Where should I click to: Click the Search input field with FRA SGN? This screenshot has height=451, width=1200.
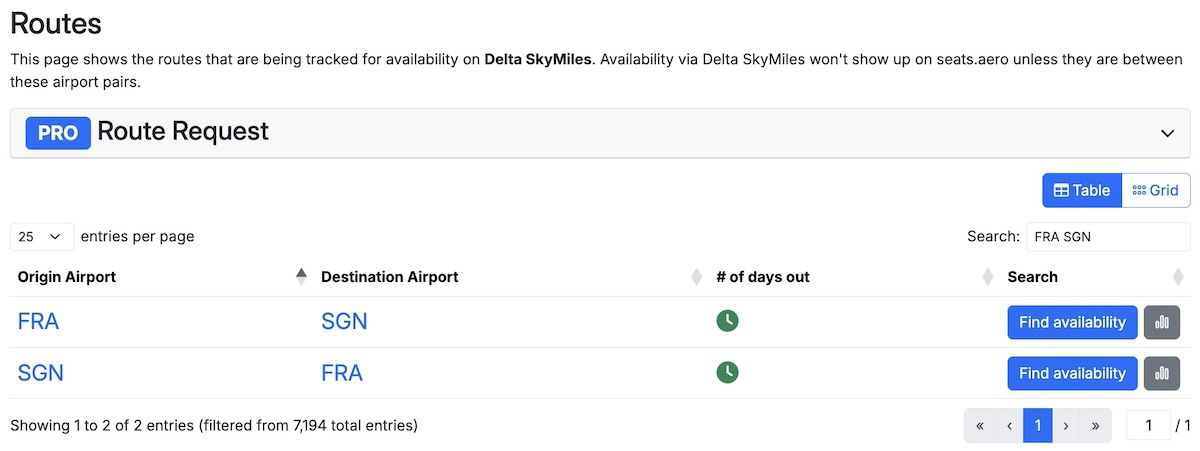[x=1107, y=237]
